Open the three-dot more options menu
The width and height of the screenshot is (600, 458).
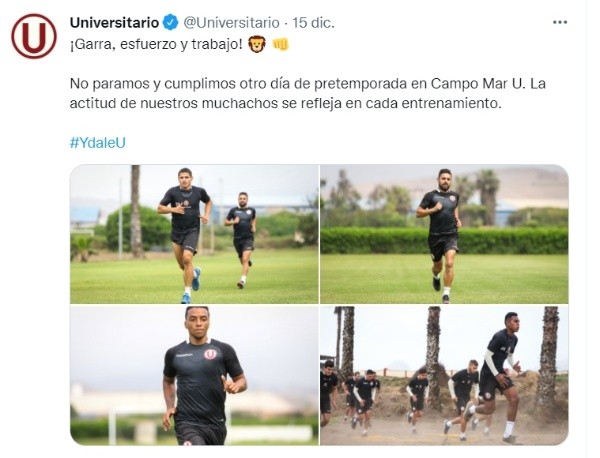560,23
